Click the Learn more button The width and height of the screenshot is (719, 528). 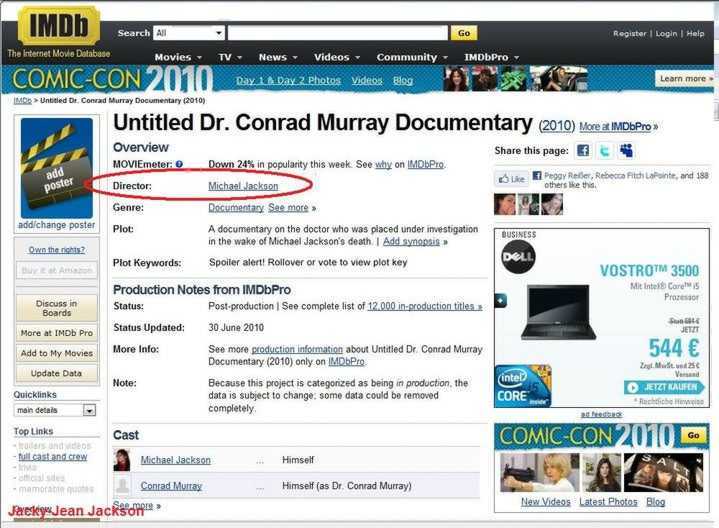tap(685, 79)
